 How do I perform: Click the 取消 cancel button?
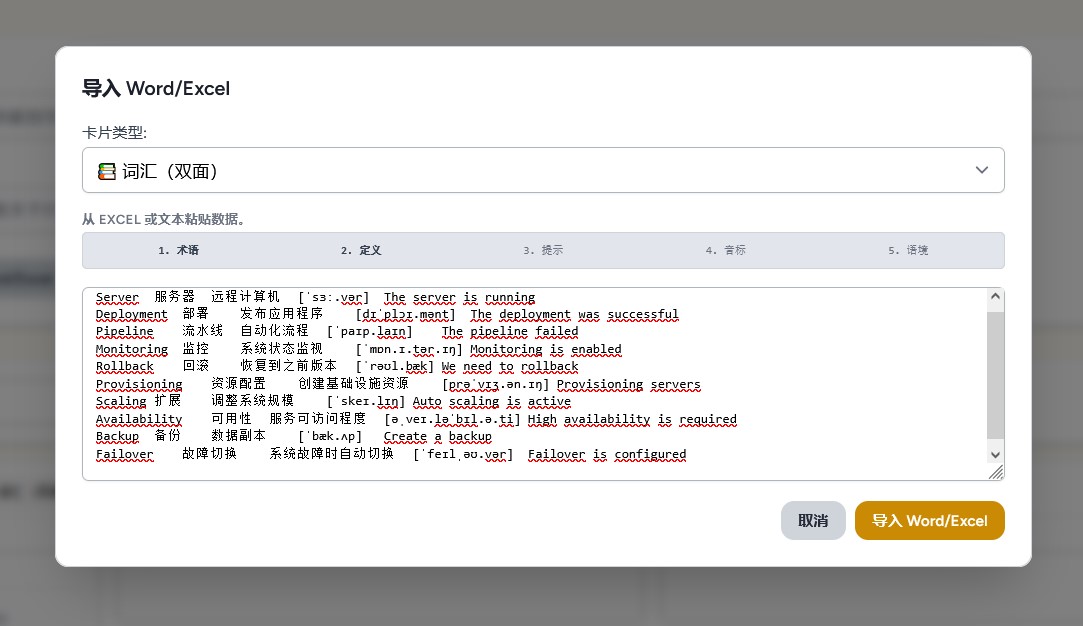tap(813, 520)
